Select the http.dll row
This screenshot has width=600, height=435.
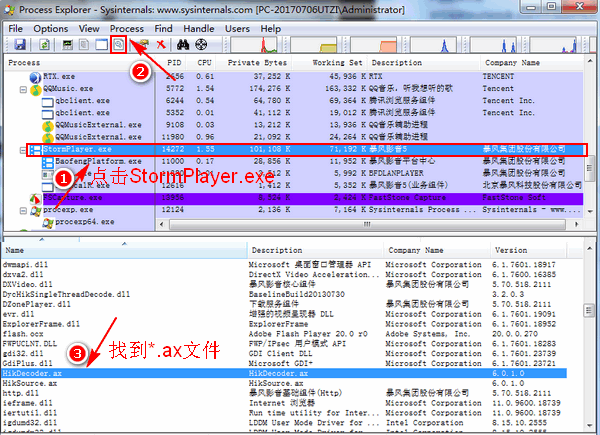(x=284, y=393)
